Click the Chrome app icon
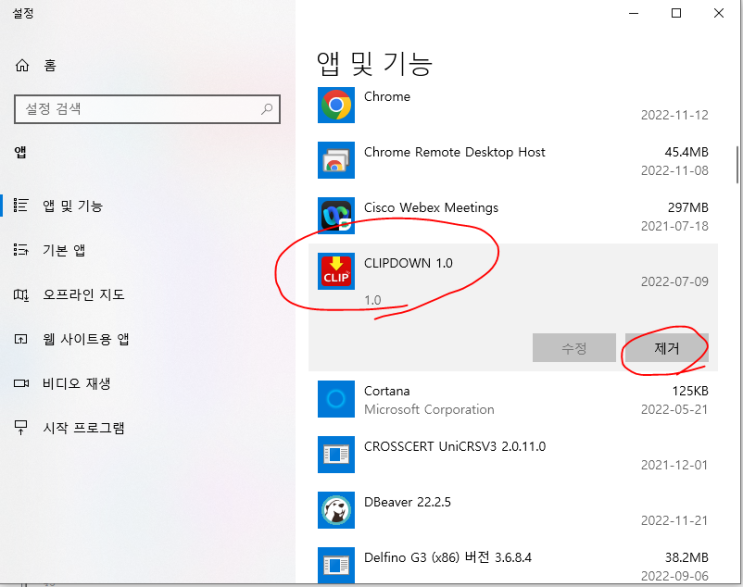 336,105
